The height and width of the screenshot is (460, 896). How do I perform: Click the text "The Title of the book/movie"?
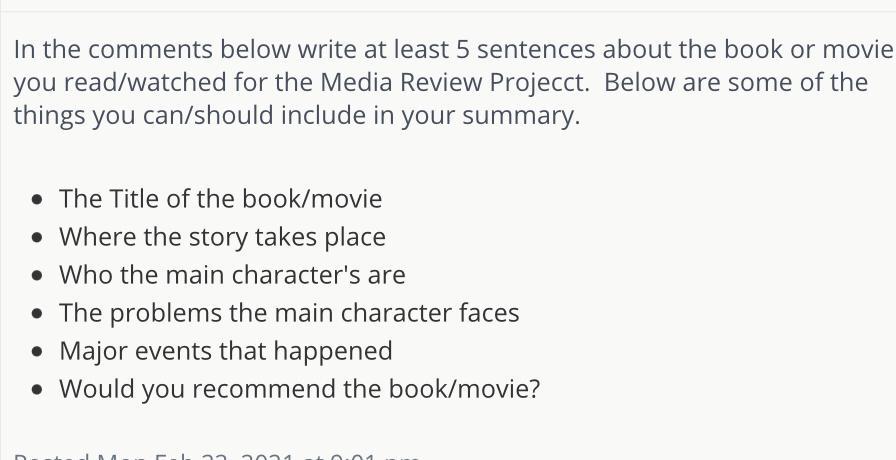pyautogui.click(x=221, y=199)
